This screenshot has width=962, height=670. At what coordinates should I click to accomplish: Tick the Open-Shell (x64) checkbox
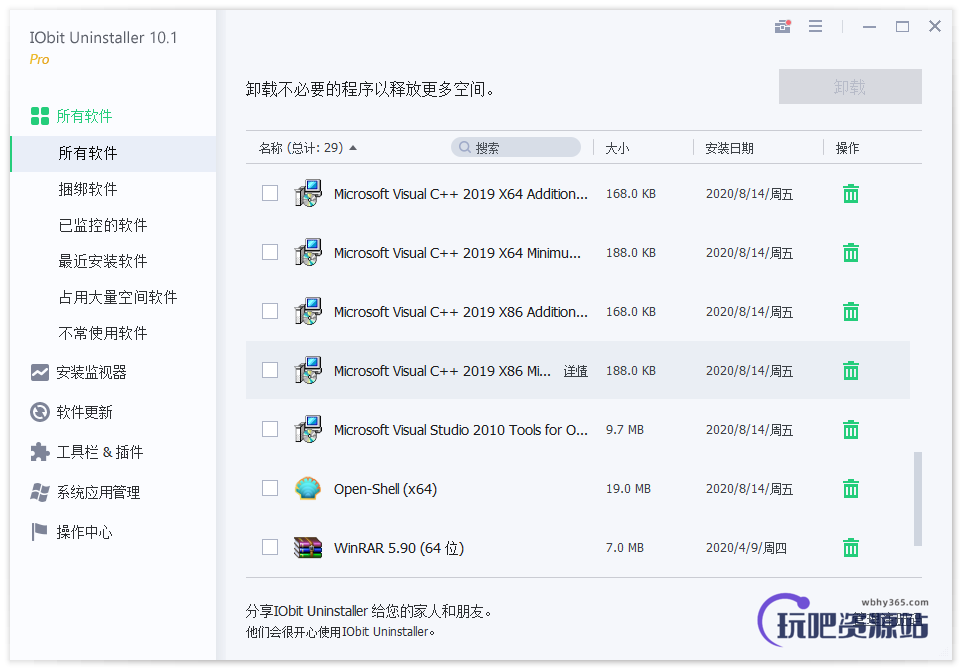point(270,488)
